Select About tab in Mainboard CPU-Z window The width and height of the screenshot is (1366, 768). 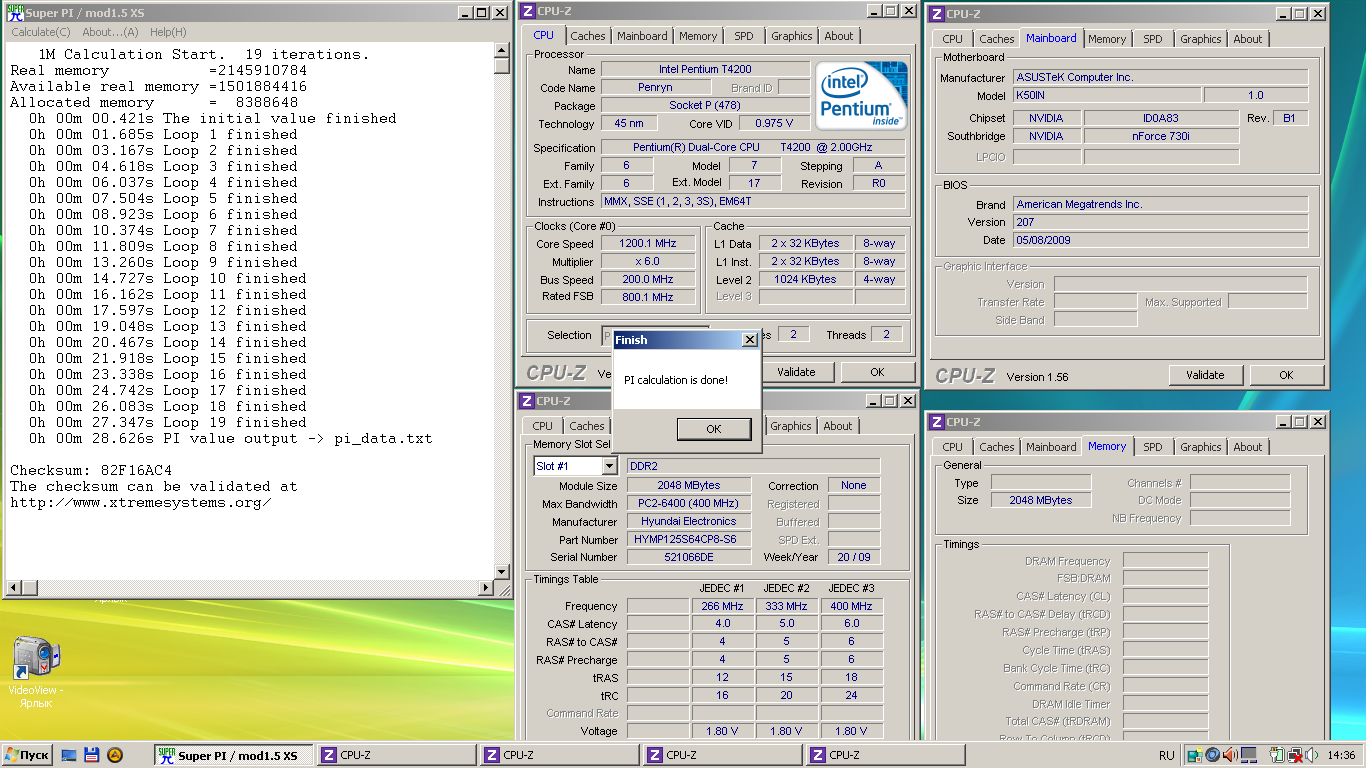(x=1248, y=39)
